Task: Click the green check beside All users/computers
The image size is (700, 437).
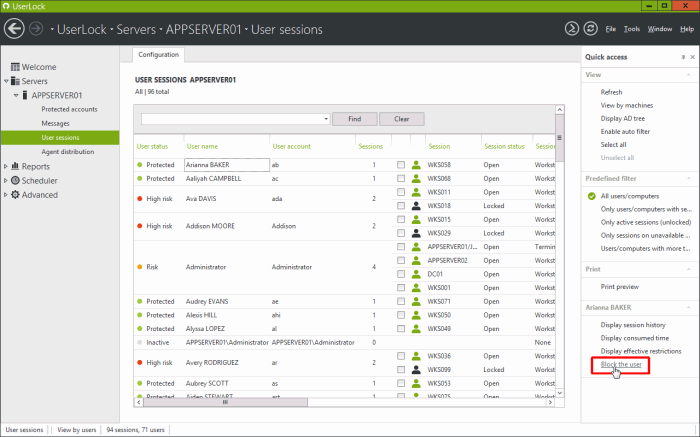Action: (x=592, y=196)
